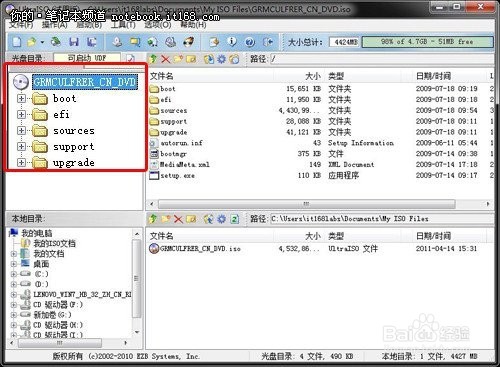Click the New blank image icon
This screenshot has width=500, height=367.
point(16,42)
